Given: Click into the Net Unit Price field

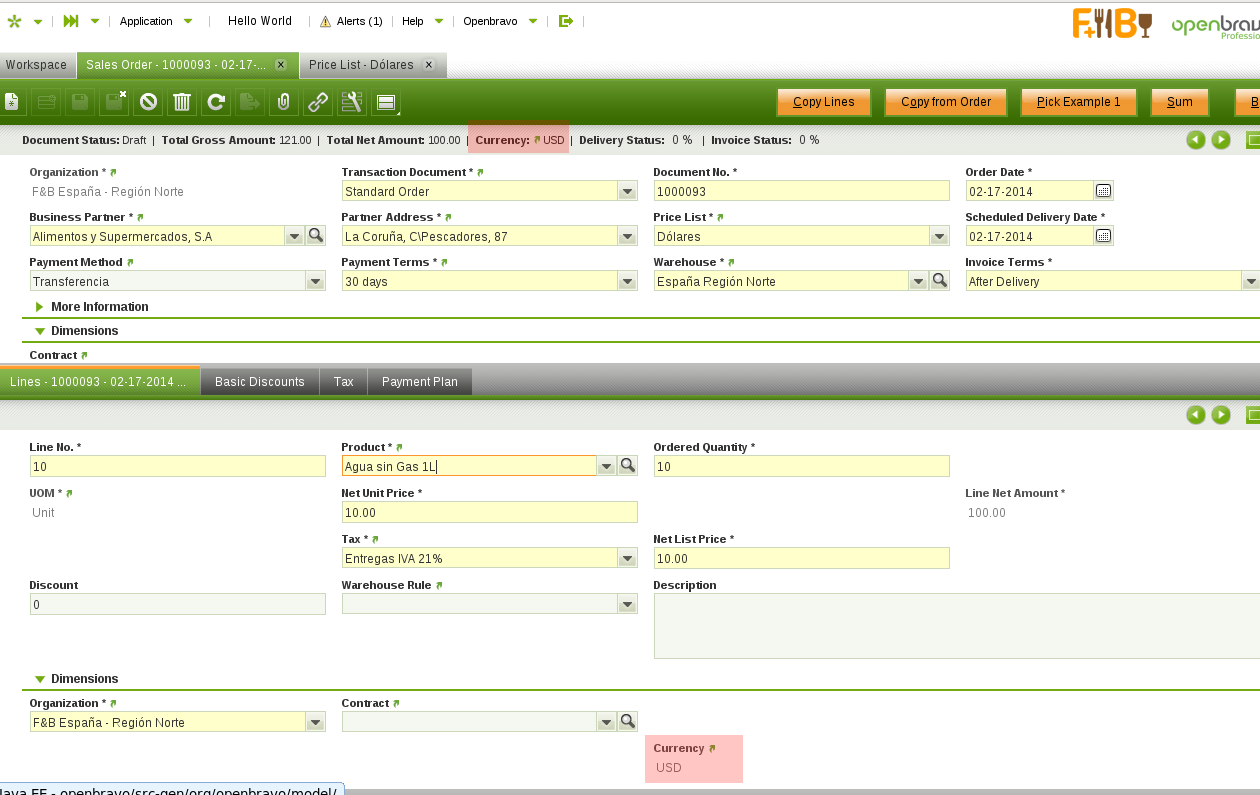Looking at the screenshot, I should click(489, 513).
